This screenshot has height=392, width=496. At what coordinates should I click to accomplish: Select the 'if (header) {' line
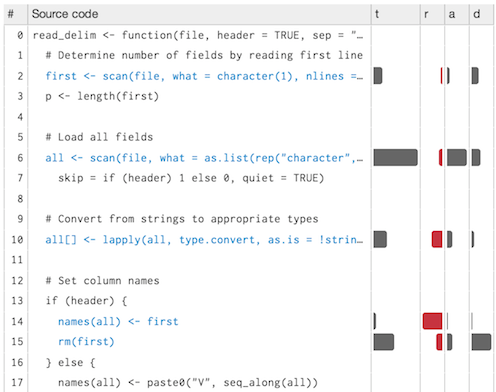(x=86, y=301)
